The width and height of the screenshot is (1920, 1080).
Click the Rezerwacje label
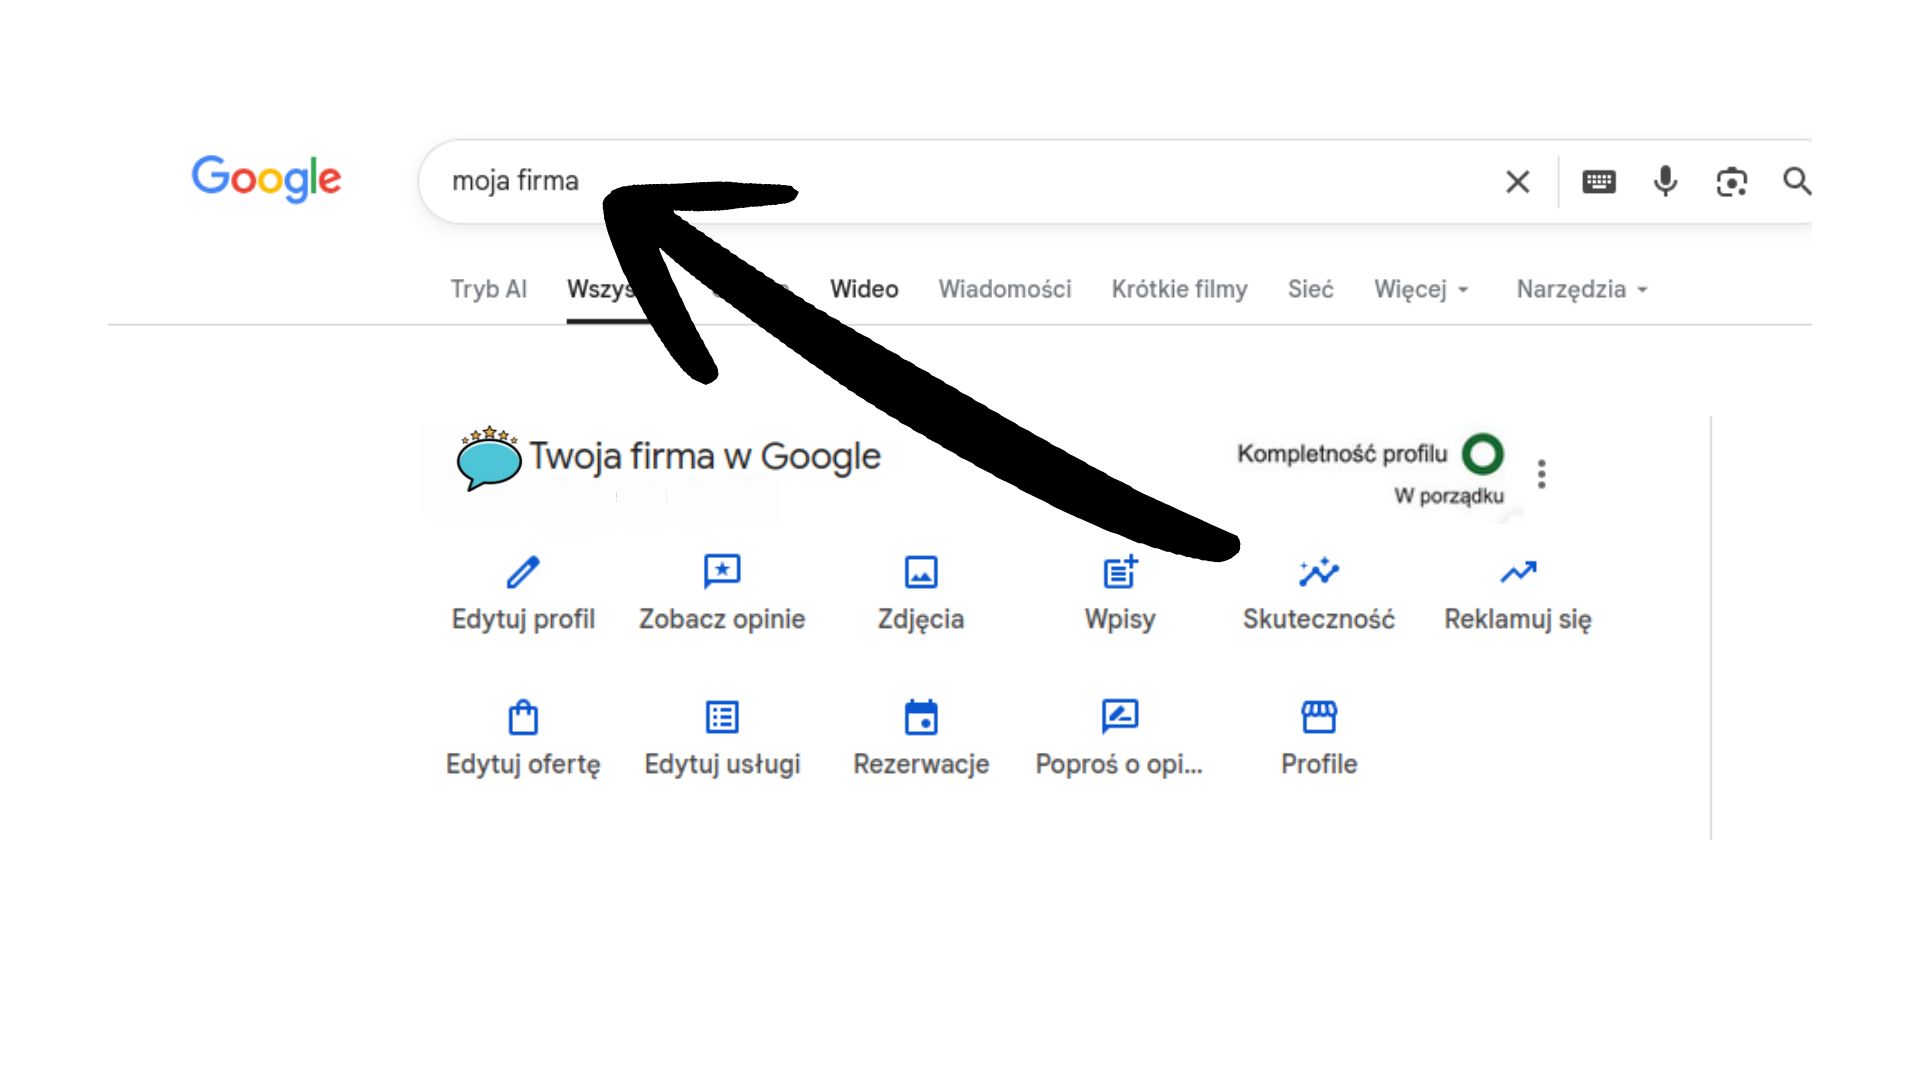coord(921,764)
